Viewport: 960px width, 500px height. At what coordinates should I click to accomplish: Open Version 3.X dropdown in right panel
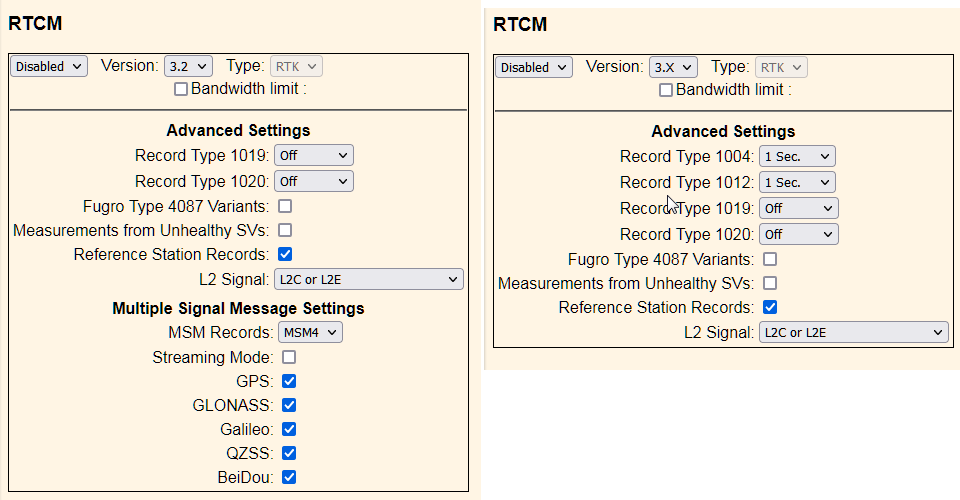[673, 67]
